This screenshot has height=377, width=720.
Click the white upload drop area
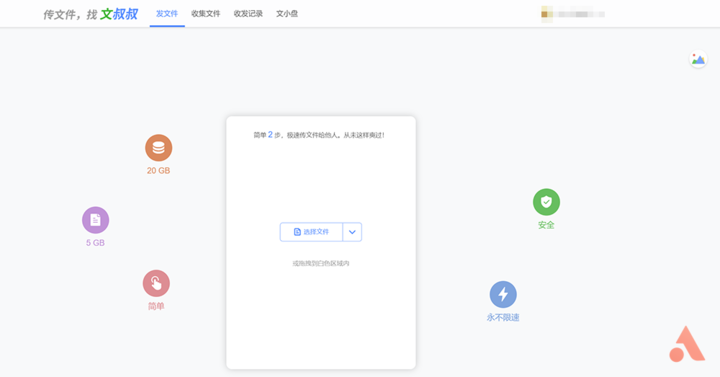click(321, 242)
